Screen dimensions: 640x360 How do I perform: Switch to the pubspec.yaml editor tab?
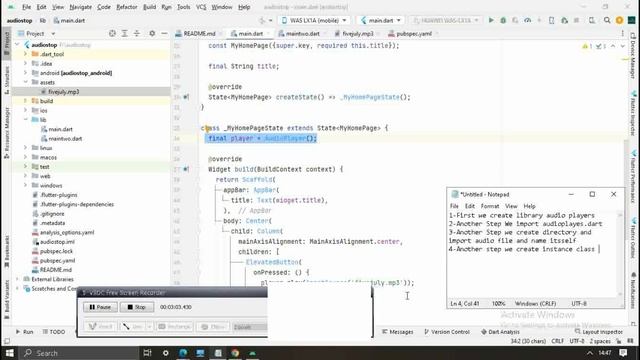[x=413, y=33]
